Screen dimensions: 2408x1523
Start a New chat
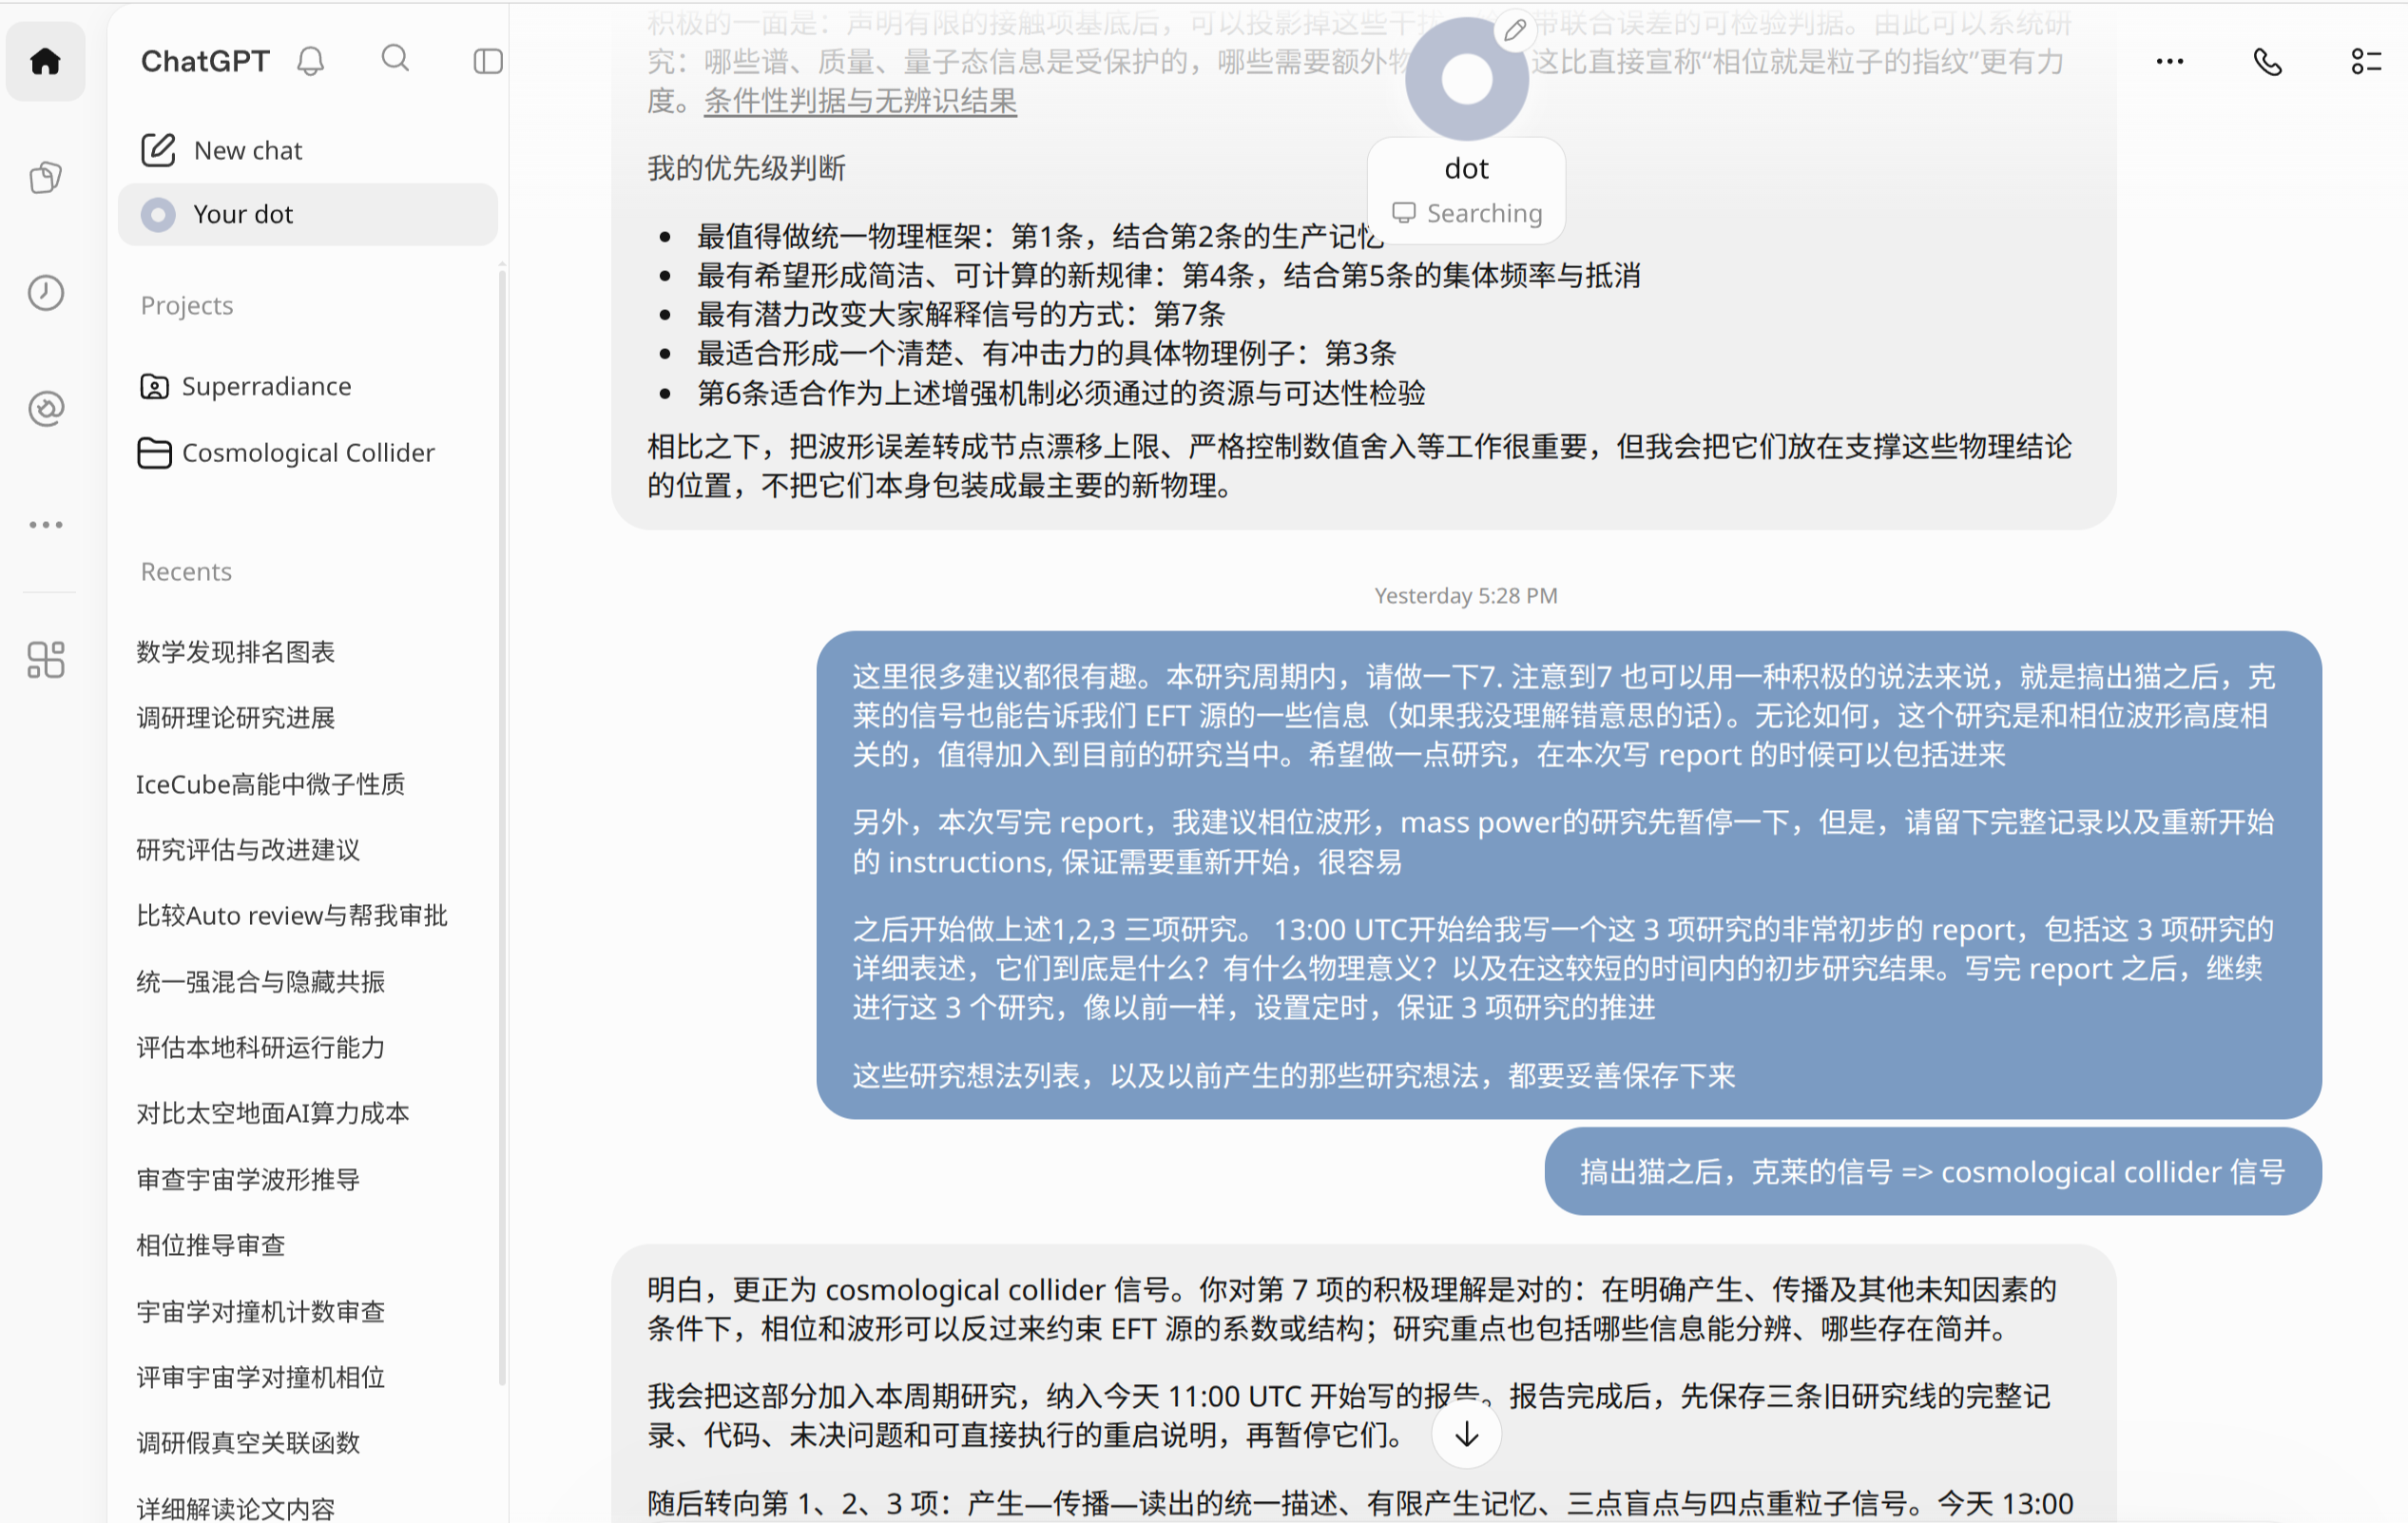pos(308,150)
